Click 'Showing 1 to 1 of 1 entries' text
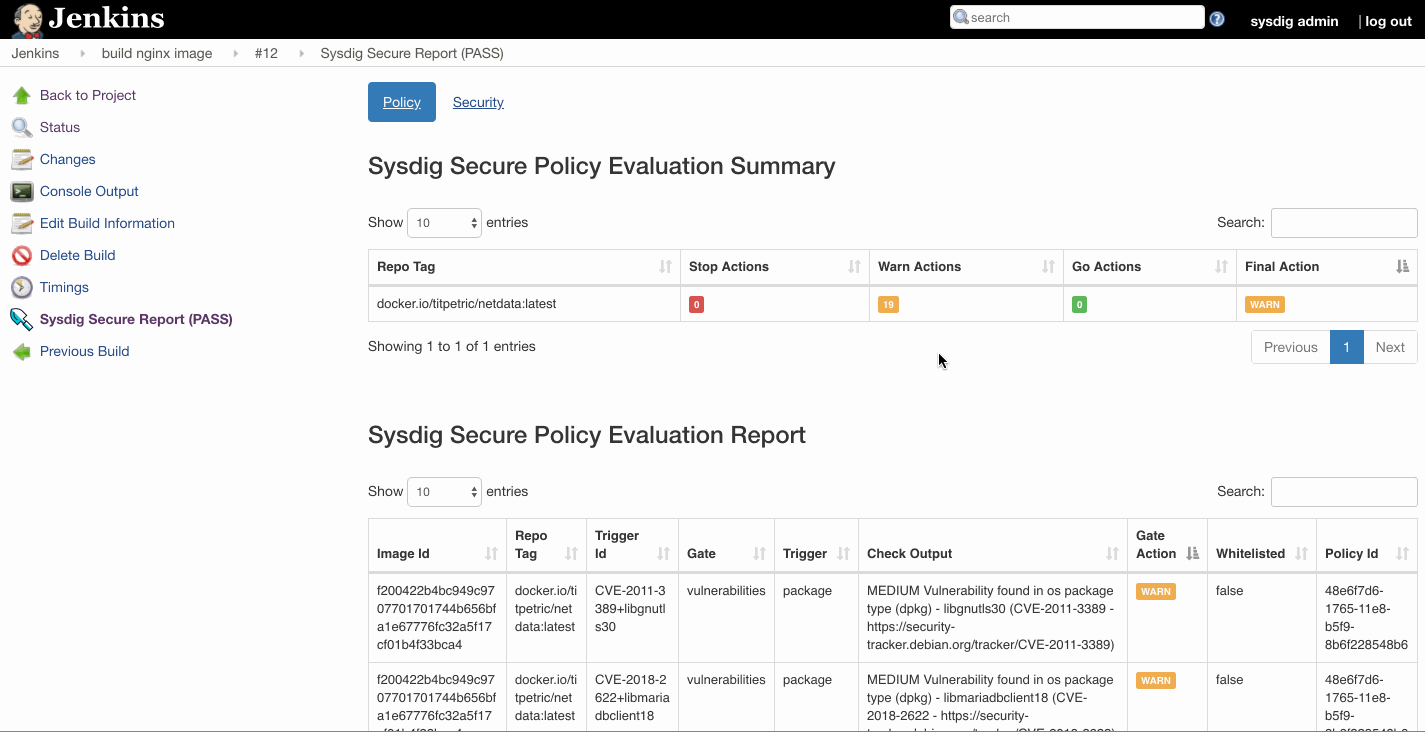The width and height of the screenshot is (1425, 732). point(452,347)
